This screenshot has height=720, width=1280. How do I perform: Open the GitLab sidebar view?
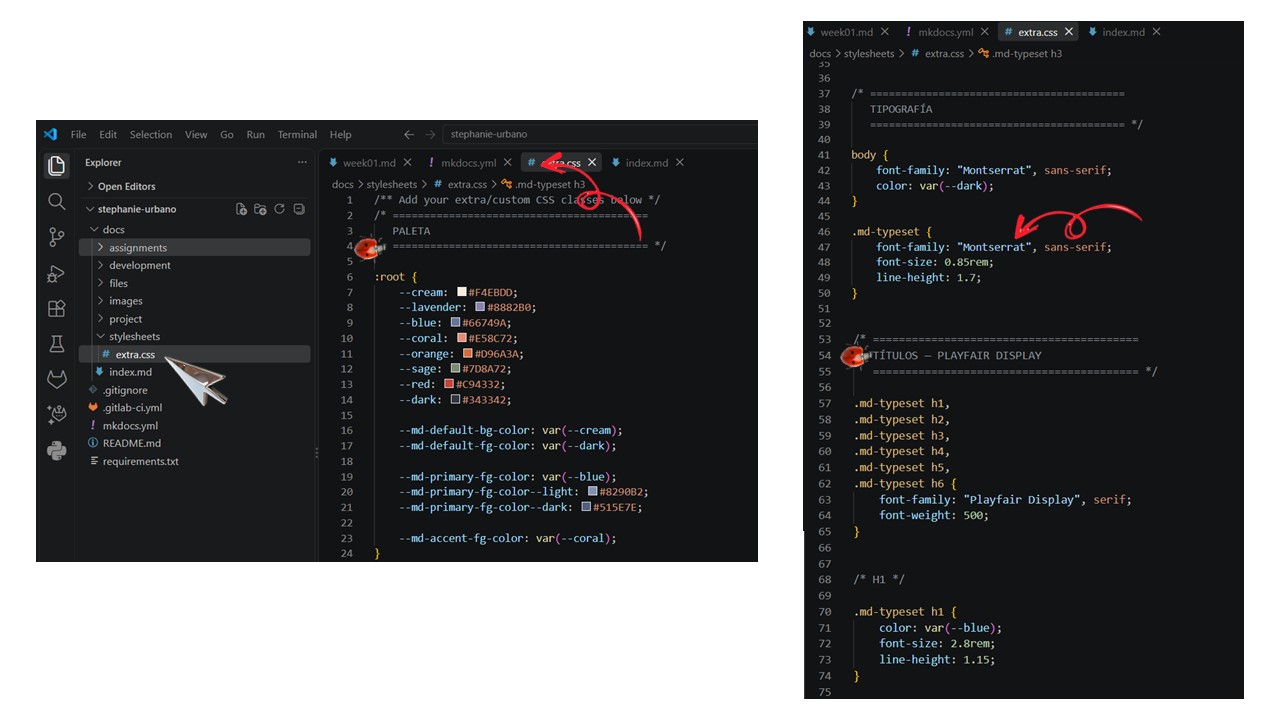tap(57, 380)
